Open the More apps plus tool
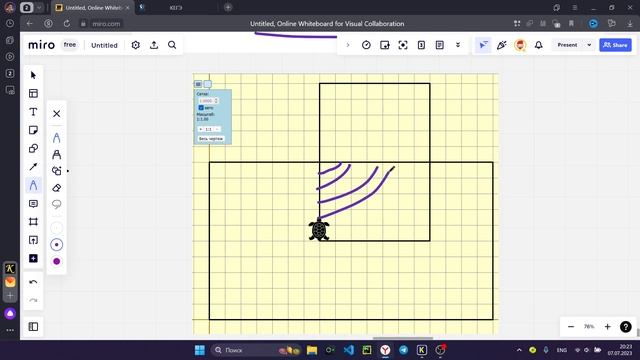This screenshot has width=640, height=360. 33,258
